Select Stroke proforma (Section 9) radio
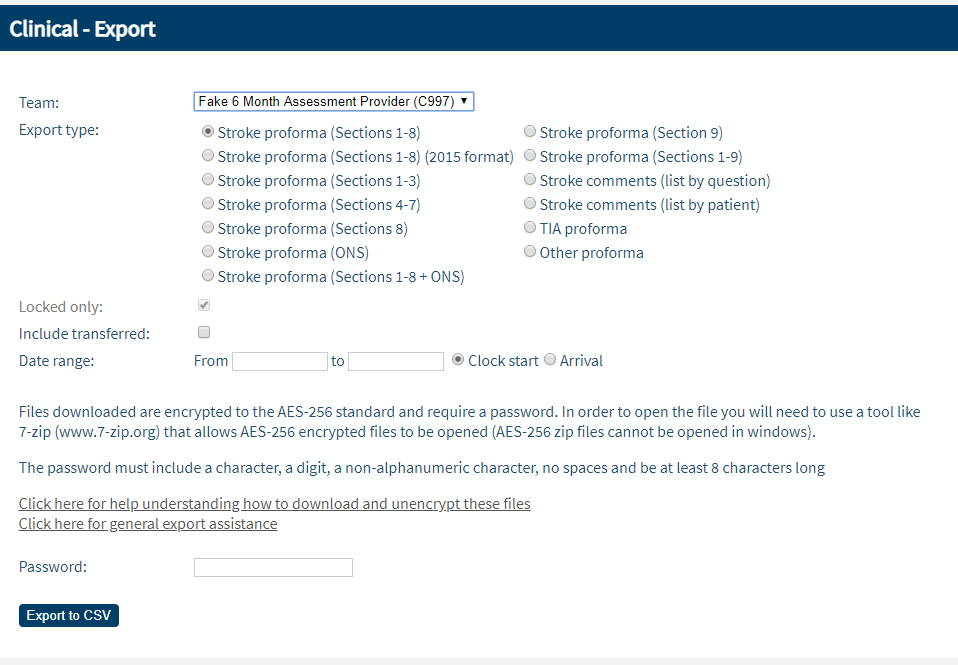This screenshot has height=665, width=958. (530, 132)
